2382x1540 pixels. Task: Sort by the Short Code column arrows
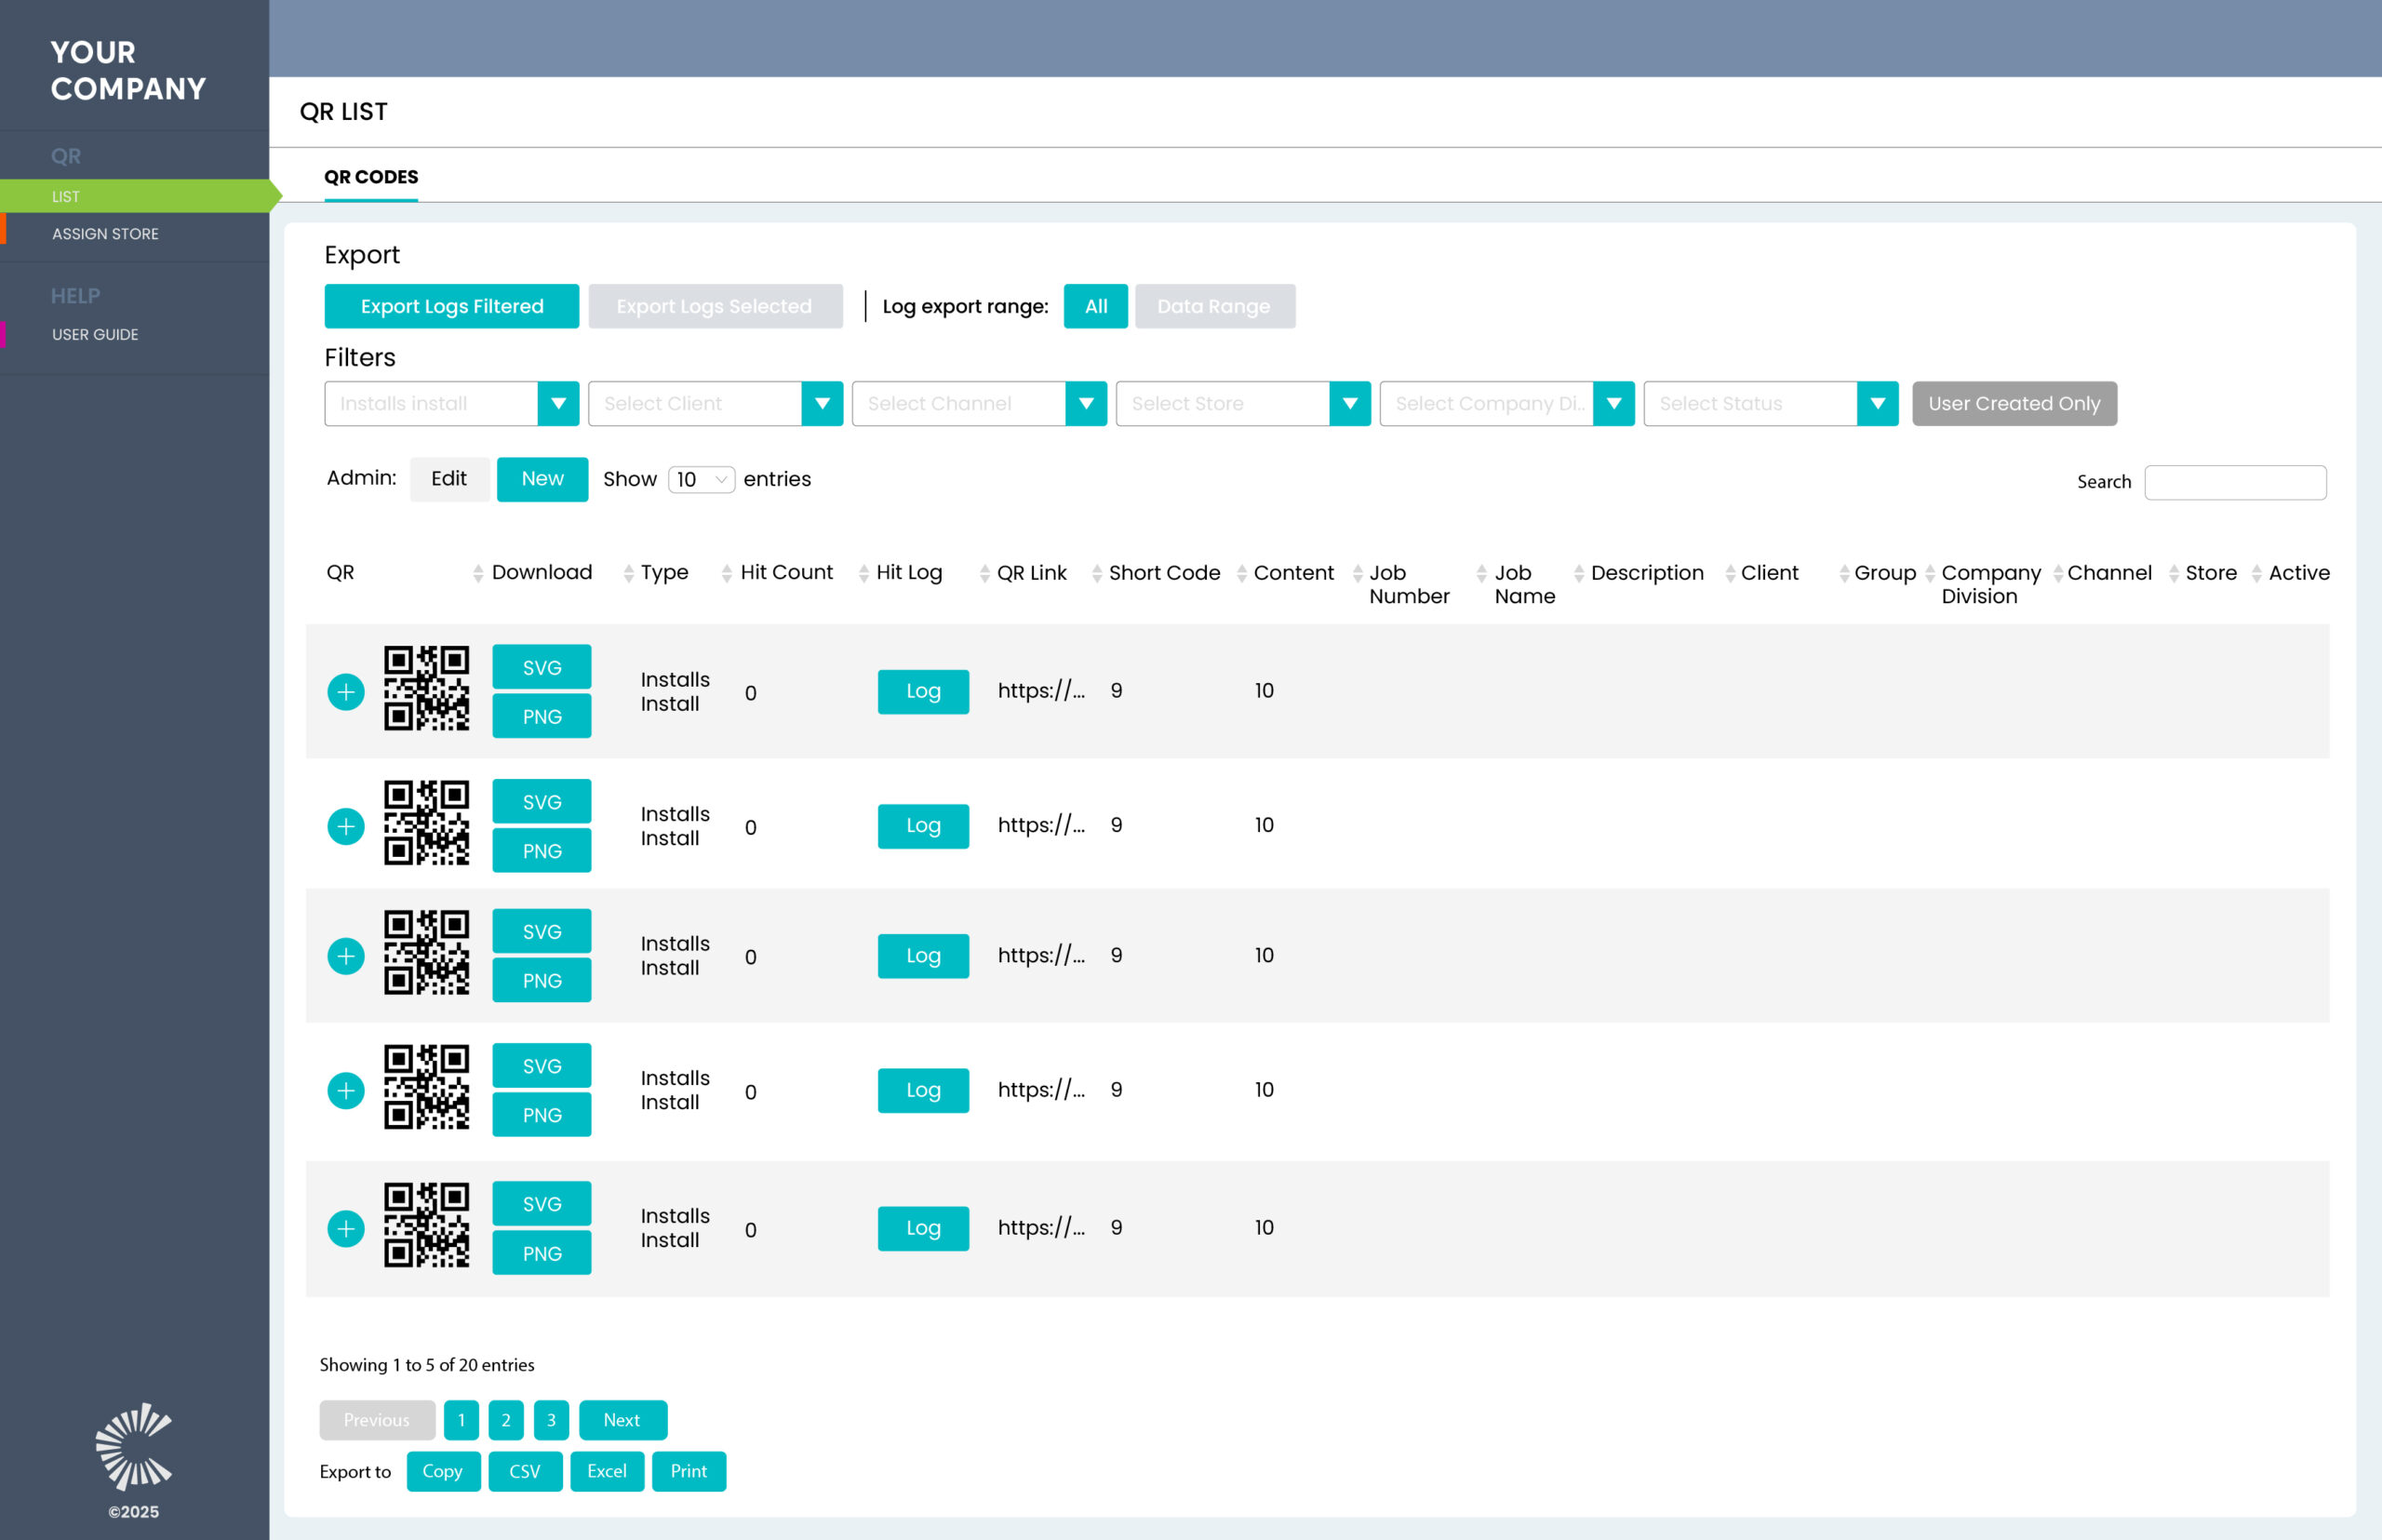pos(1097,573)
